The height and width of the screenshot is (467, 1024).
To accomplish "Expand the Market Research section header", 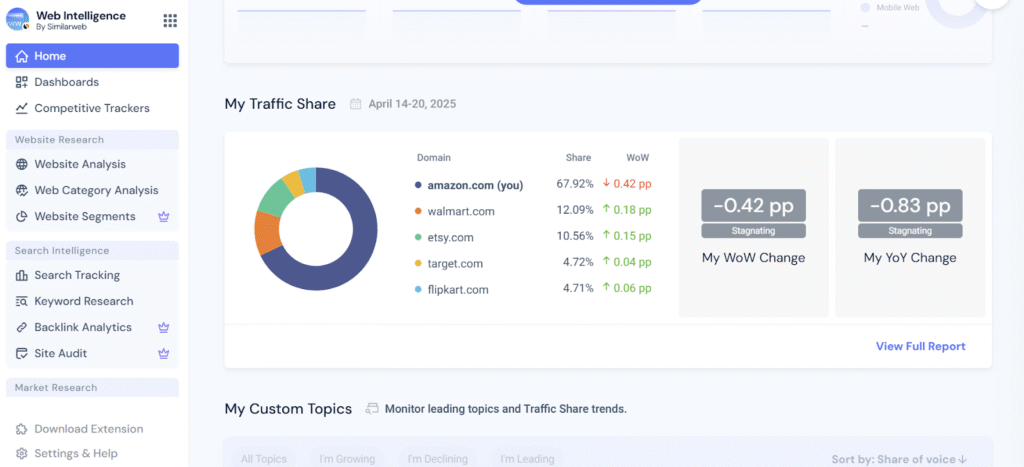I will click(x=92, y=387).
